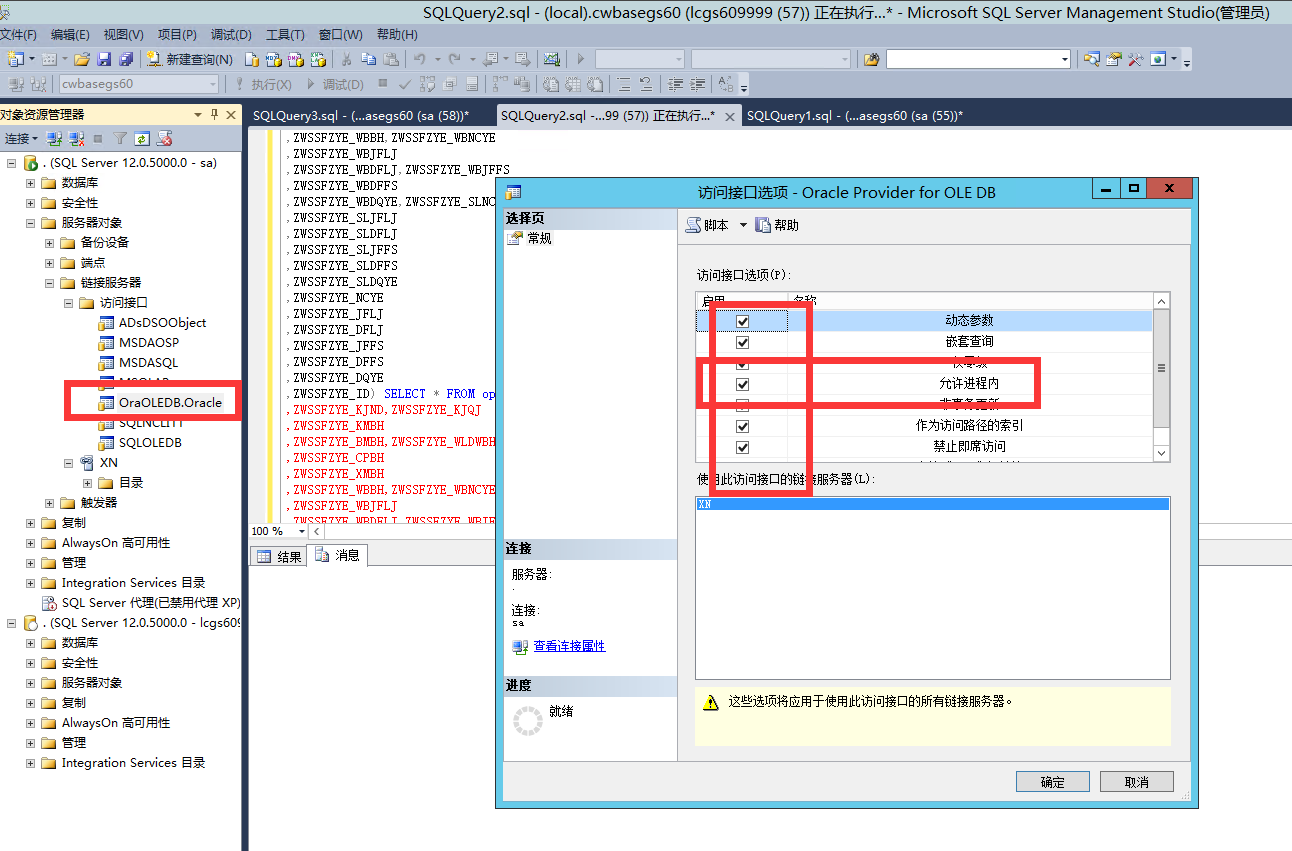The height and width of the screenshot is (851, 1292).
Task: Click the 取消 button in provider dialog
Action: [1136, 782]
